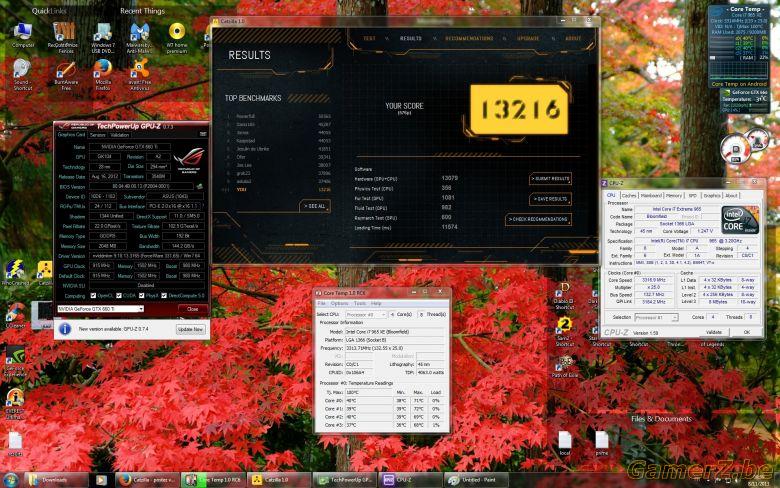The height and width of the screenshot is (488, 780).
Task: Open the Memory tab in CPU-Z
Action: click(674, 195)
